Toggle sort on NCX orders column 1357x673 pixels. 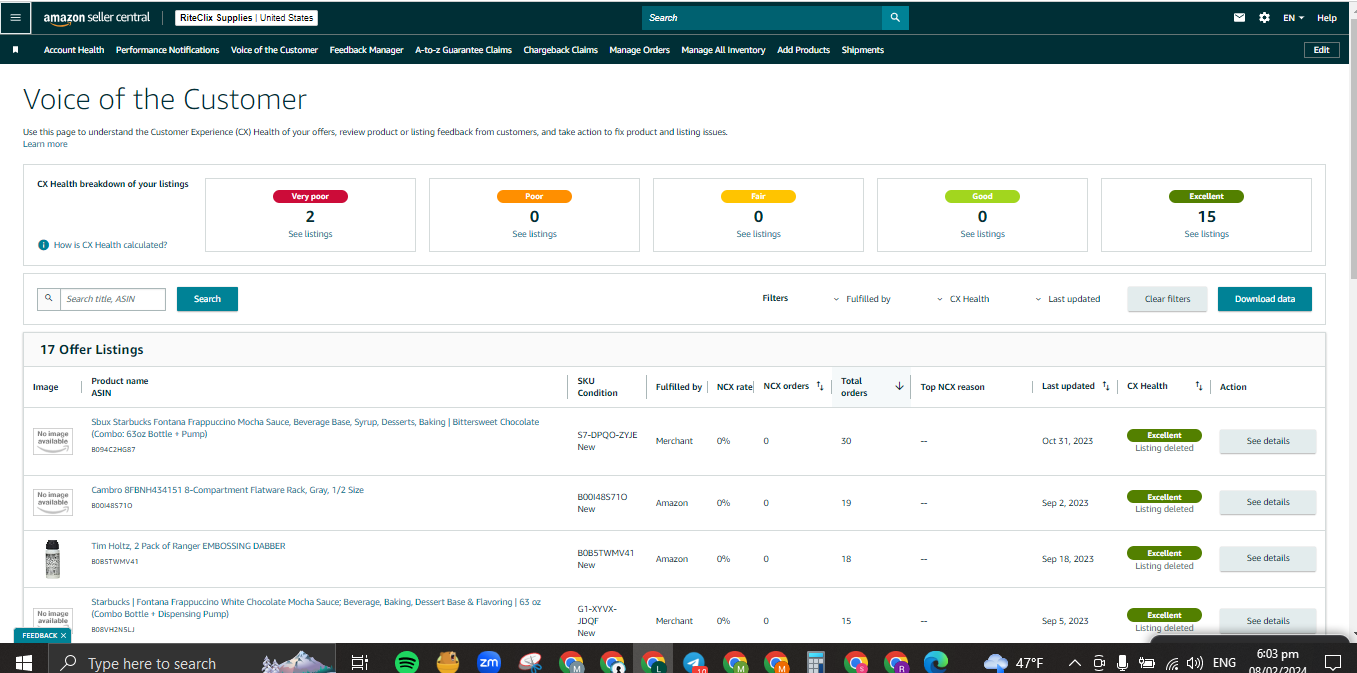coord(820,386)
